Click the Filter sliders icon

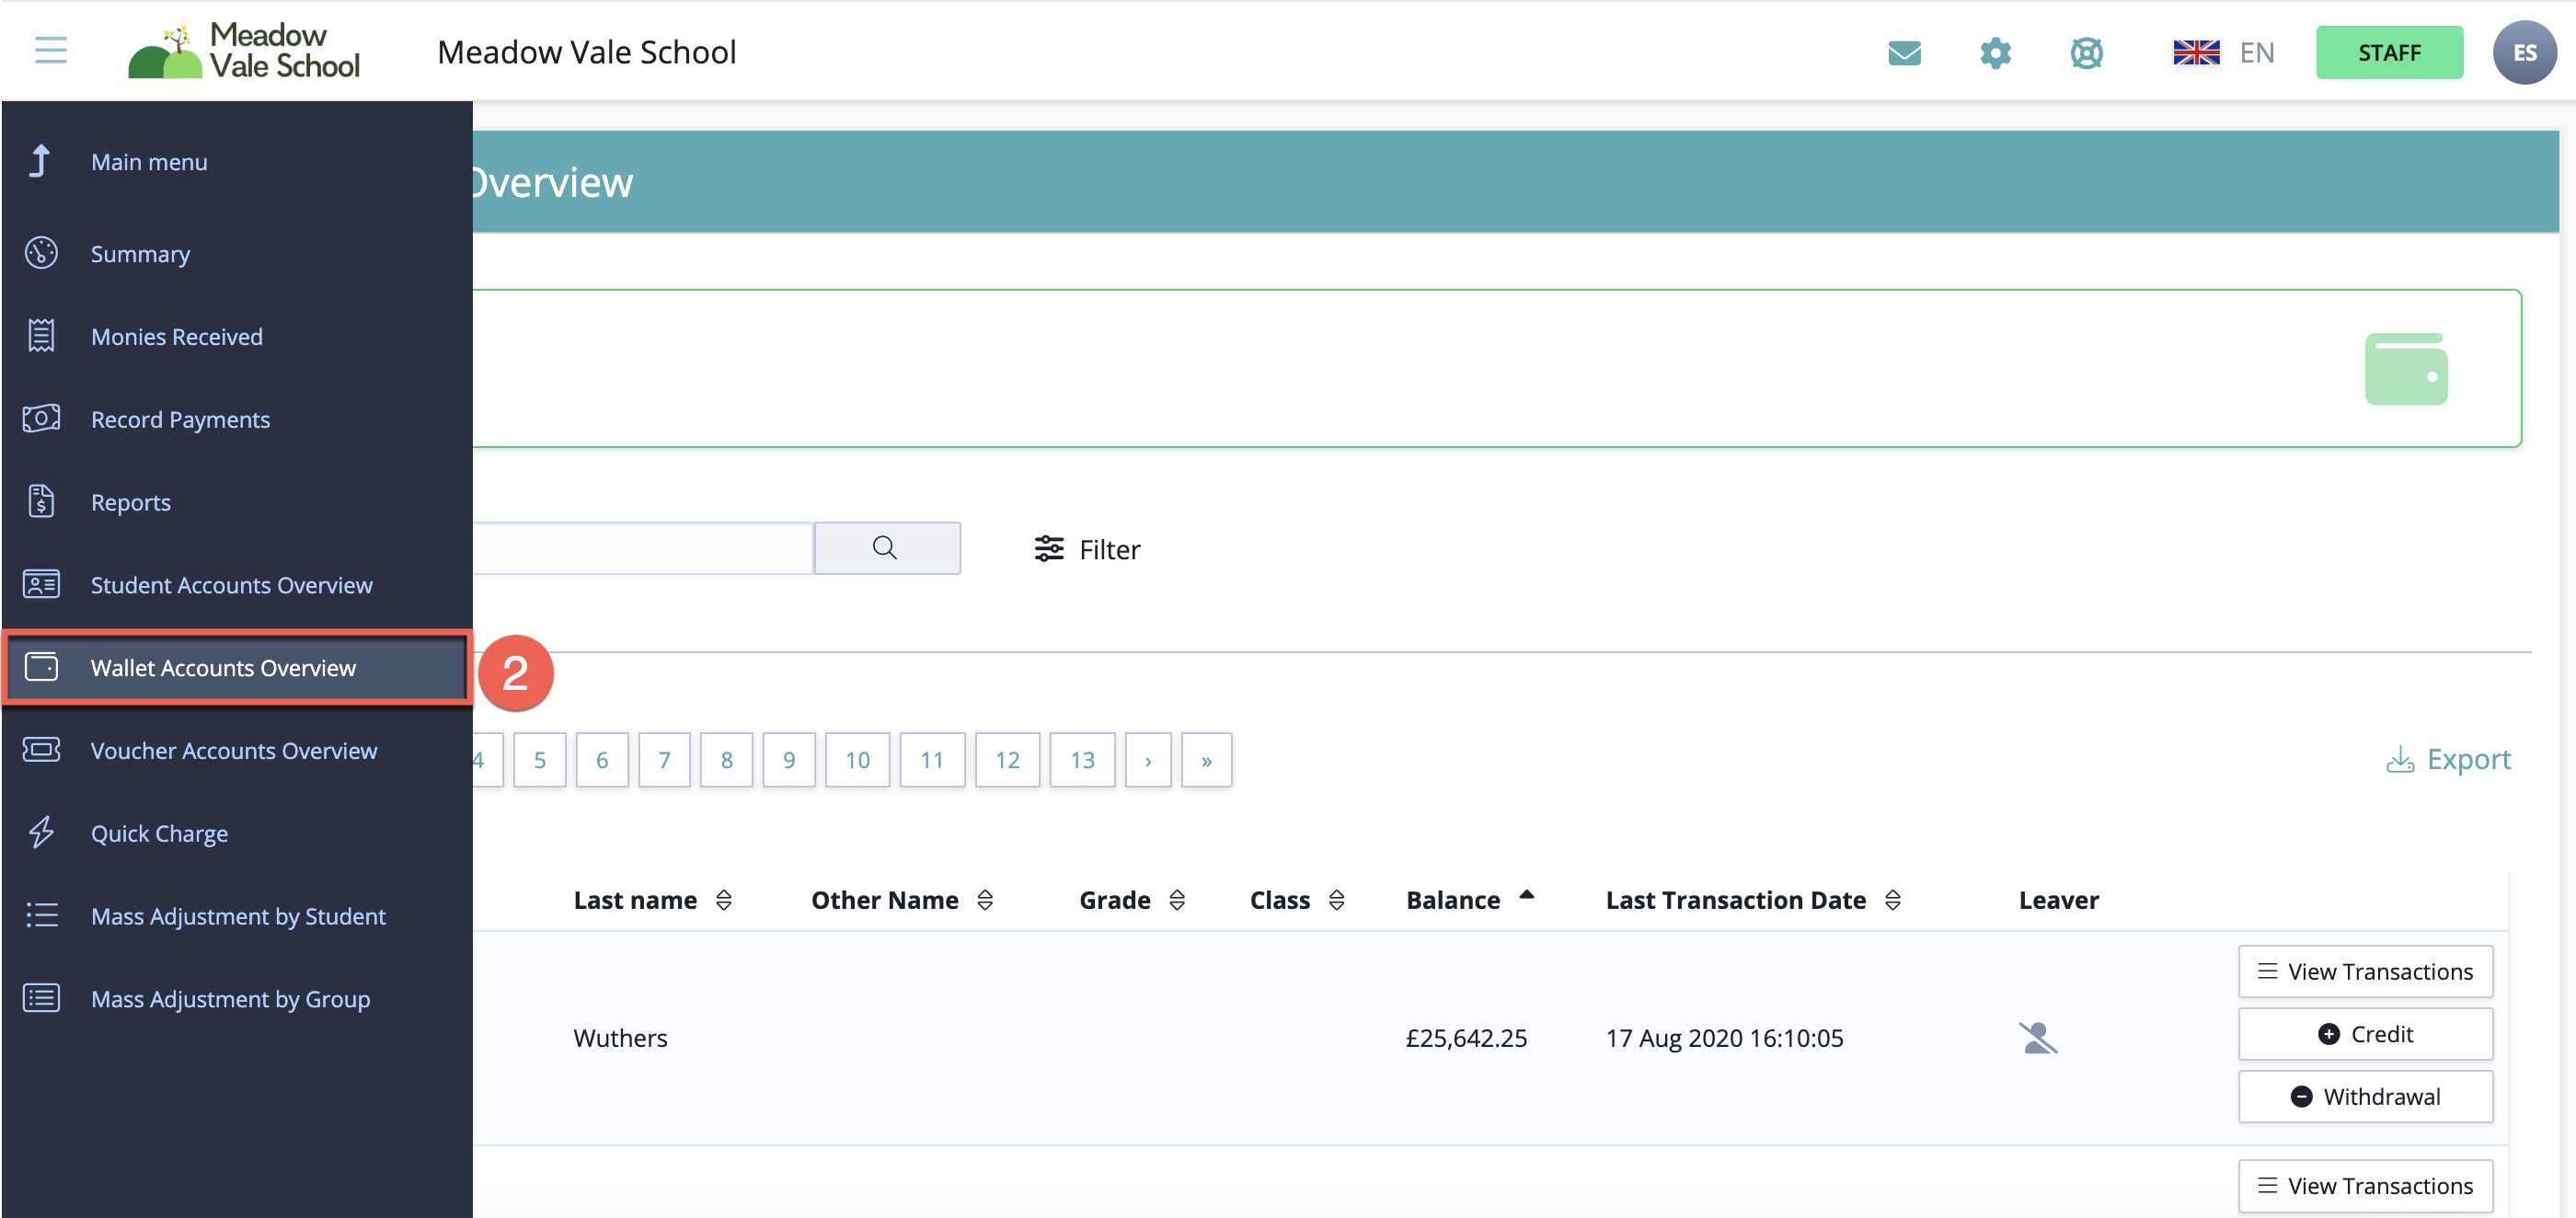coord(1048,549)
